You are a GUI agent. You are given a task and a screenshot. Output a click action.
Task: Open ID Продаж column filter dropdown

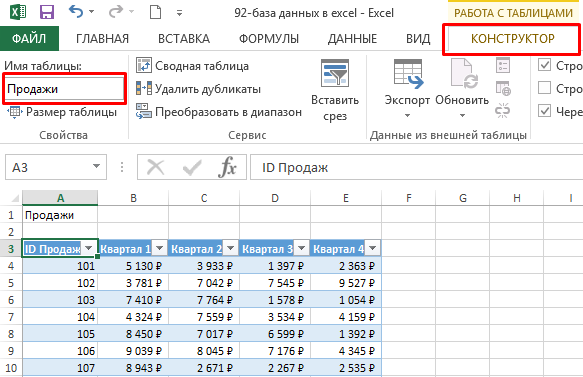(x=88, y=248)
